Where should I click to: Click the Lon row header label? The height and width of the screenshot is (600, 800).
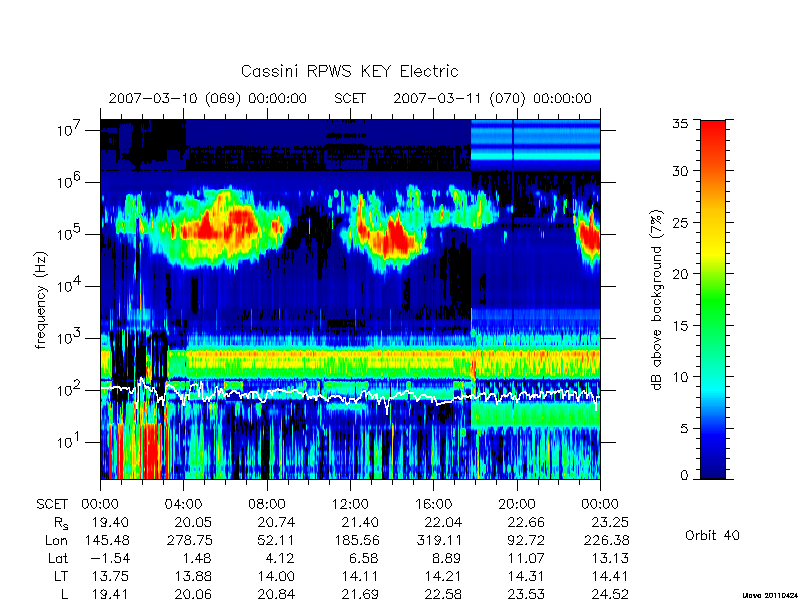tap(56, 540)
